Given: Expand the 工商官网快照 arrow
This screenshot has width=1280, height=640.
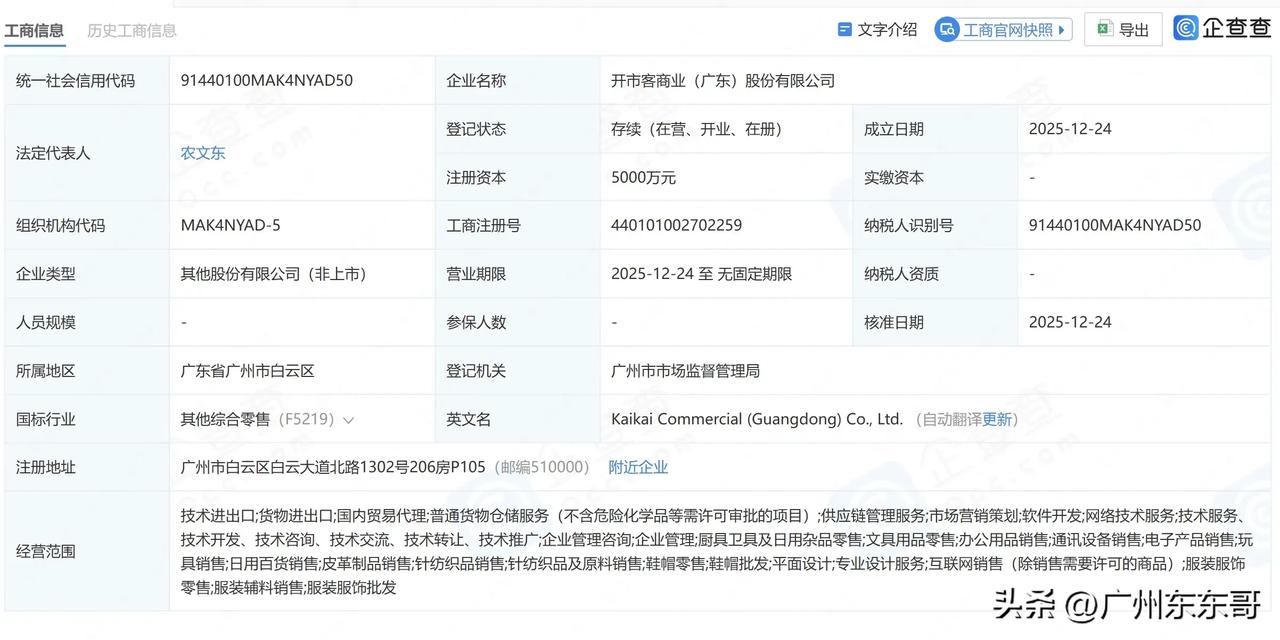Looking at the screenshot, I should pos(1062,30).
